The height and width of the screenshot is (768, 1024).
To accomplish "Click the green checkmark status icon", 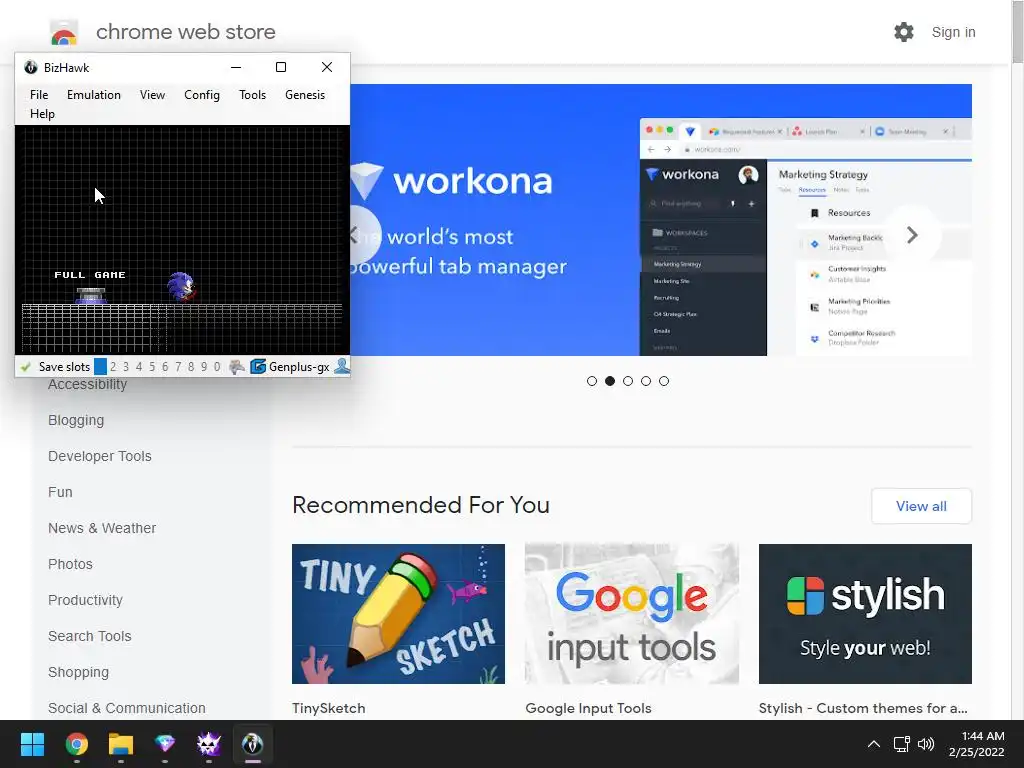I will tap(26, 367).
